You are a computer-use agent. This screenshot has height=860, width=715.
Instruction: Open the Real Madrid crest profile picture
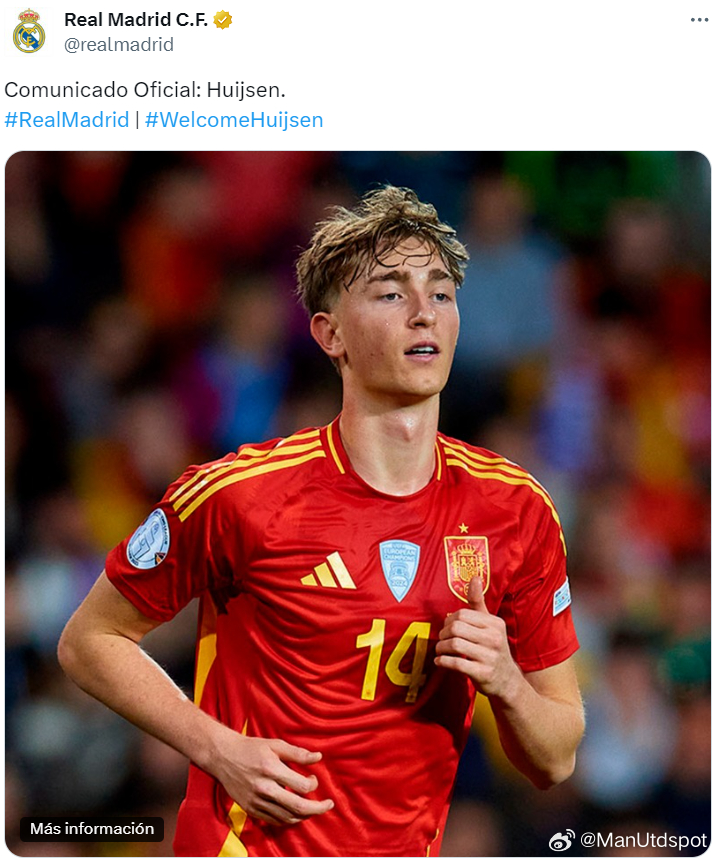click(x=29, y=32)
